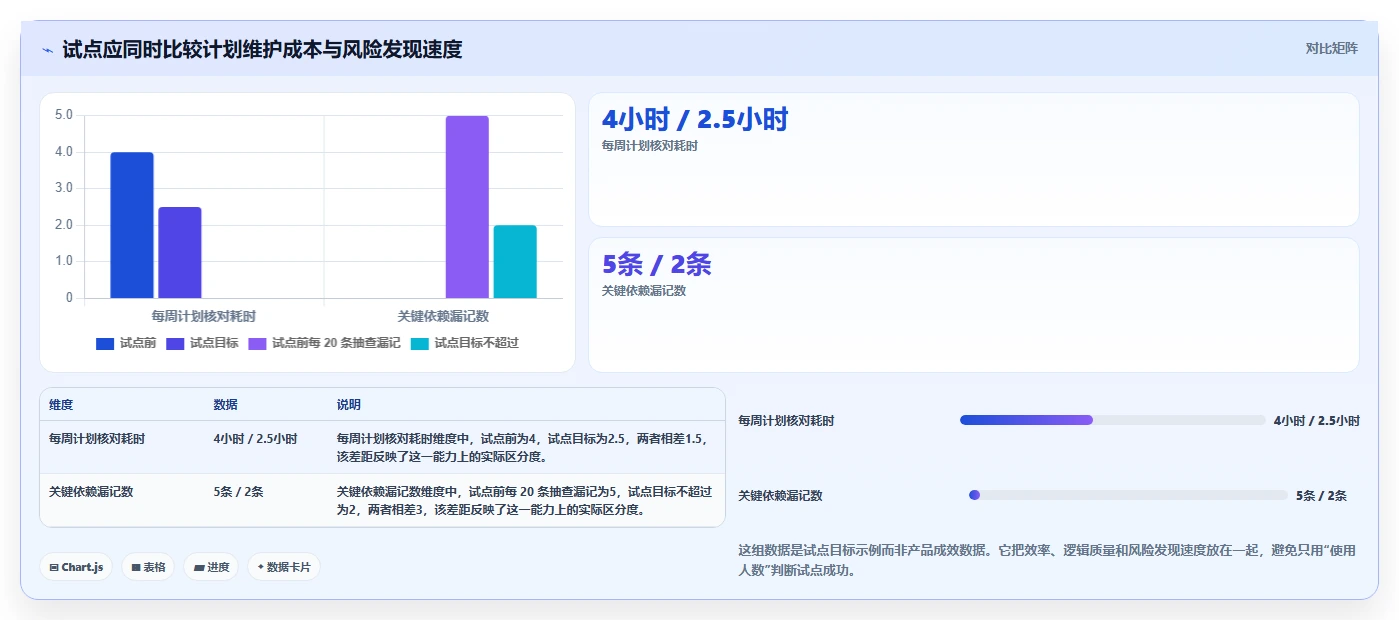Click the header title 试点应同时比较计划维护成本与风险发现速度

262,49
